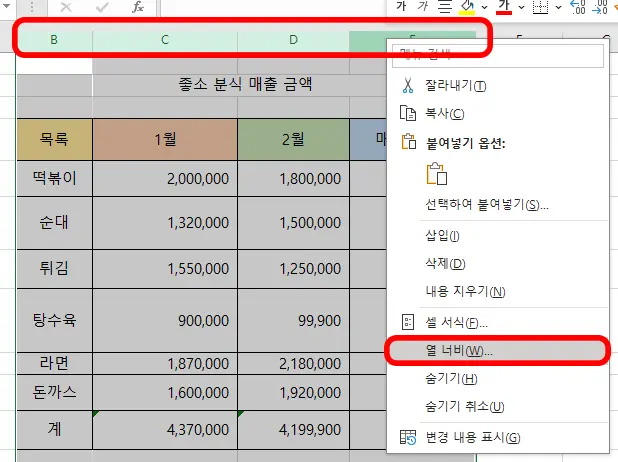Select column D header

pyautogui.click(x=293, y=40)
